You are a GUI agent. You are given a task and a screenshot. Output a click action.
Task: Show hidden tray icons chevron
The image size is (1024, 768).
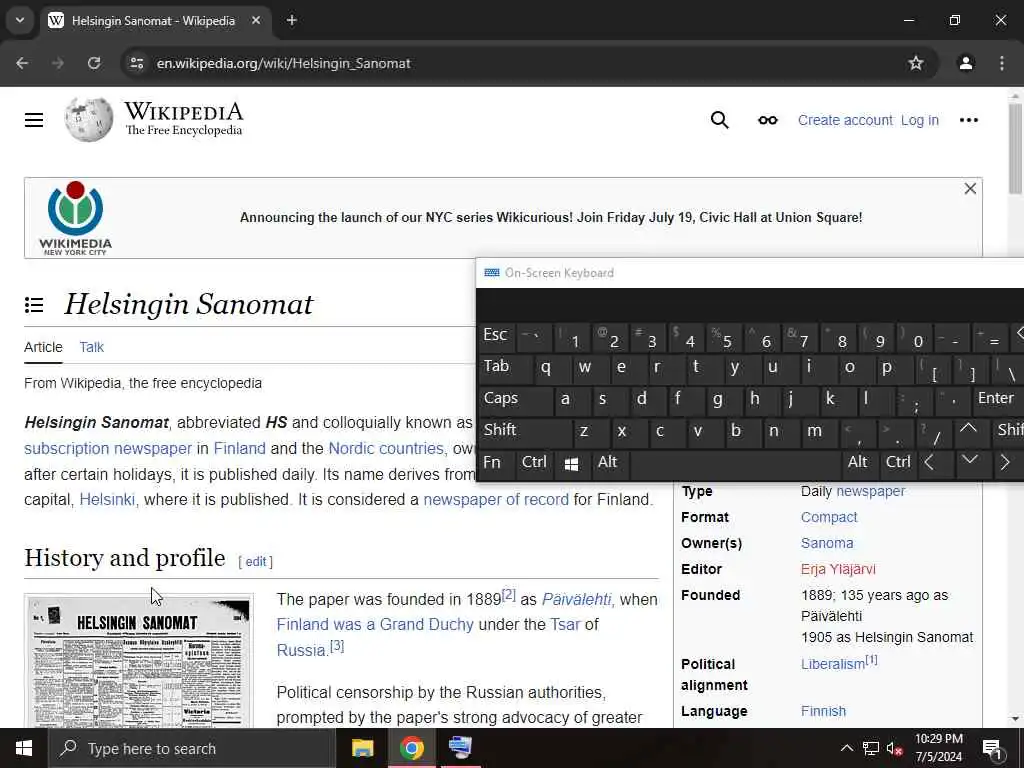tap(846, 748)
